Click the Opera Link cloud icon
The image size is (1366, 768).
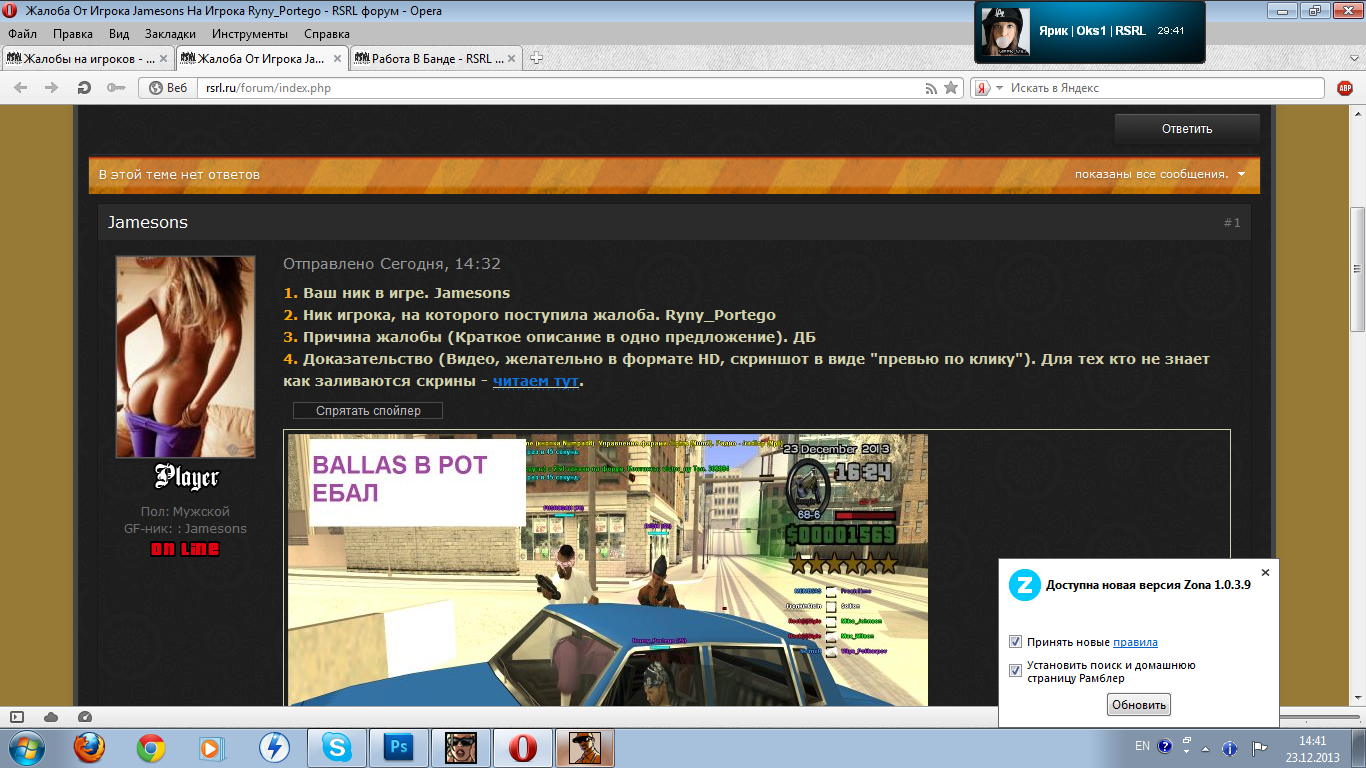click(x=51, y=717)
